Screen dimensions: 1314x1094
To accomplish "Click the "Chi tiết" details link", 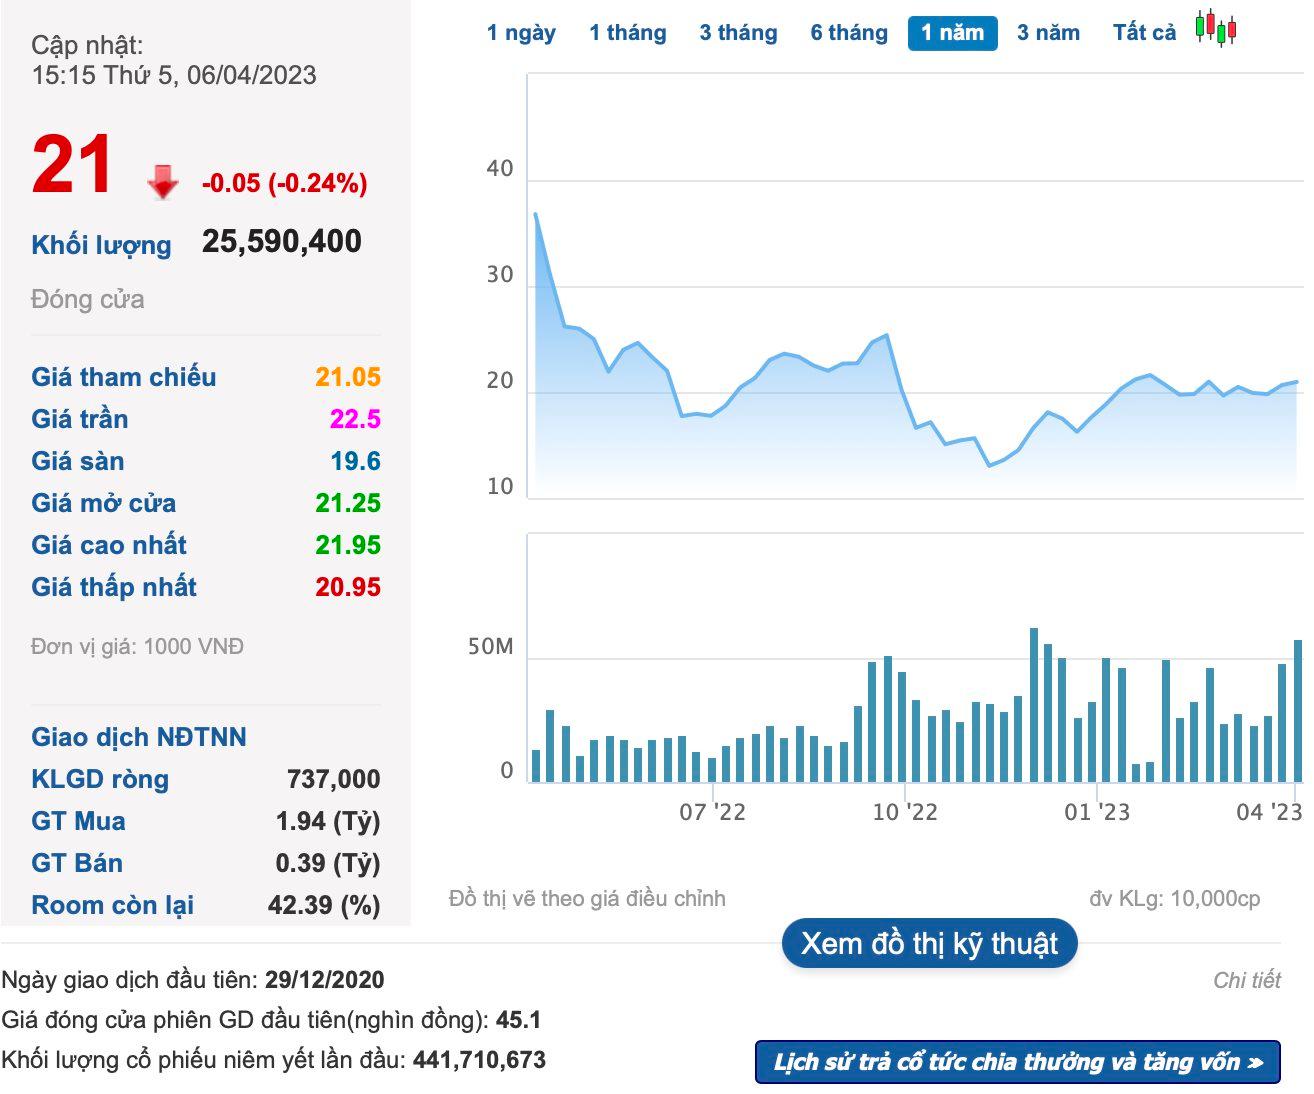I will click(x=1246, y=980).
